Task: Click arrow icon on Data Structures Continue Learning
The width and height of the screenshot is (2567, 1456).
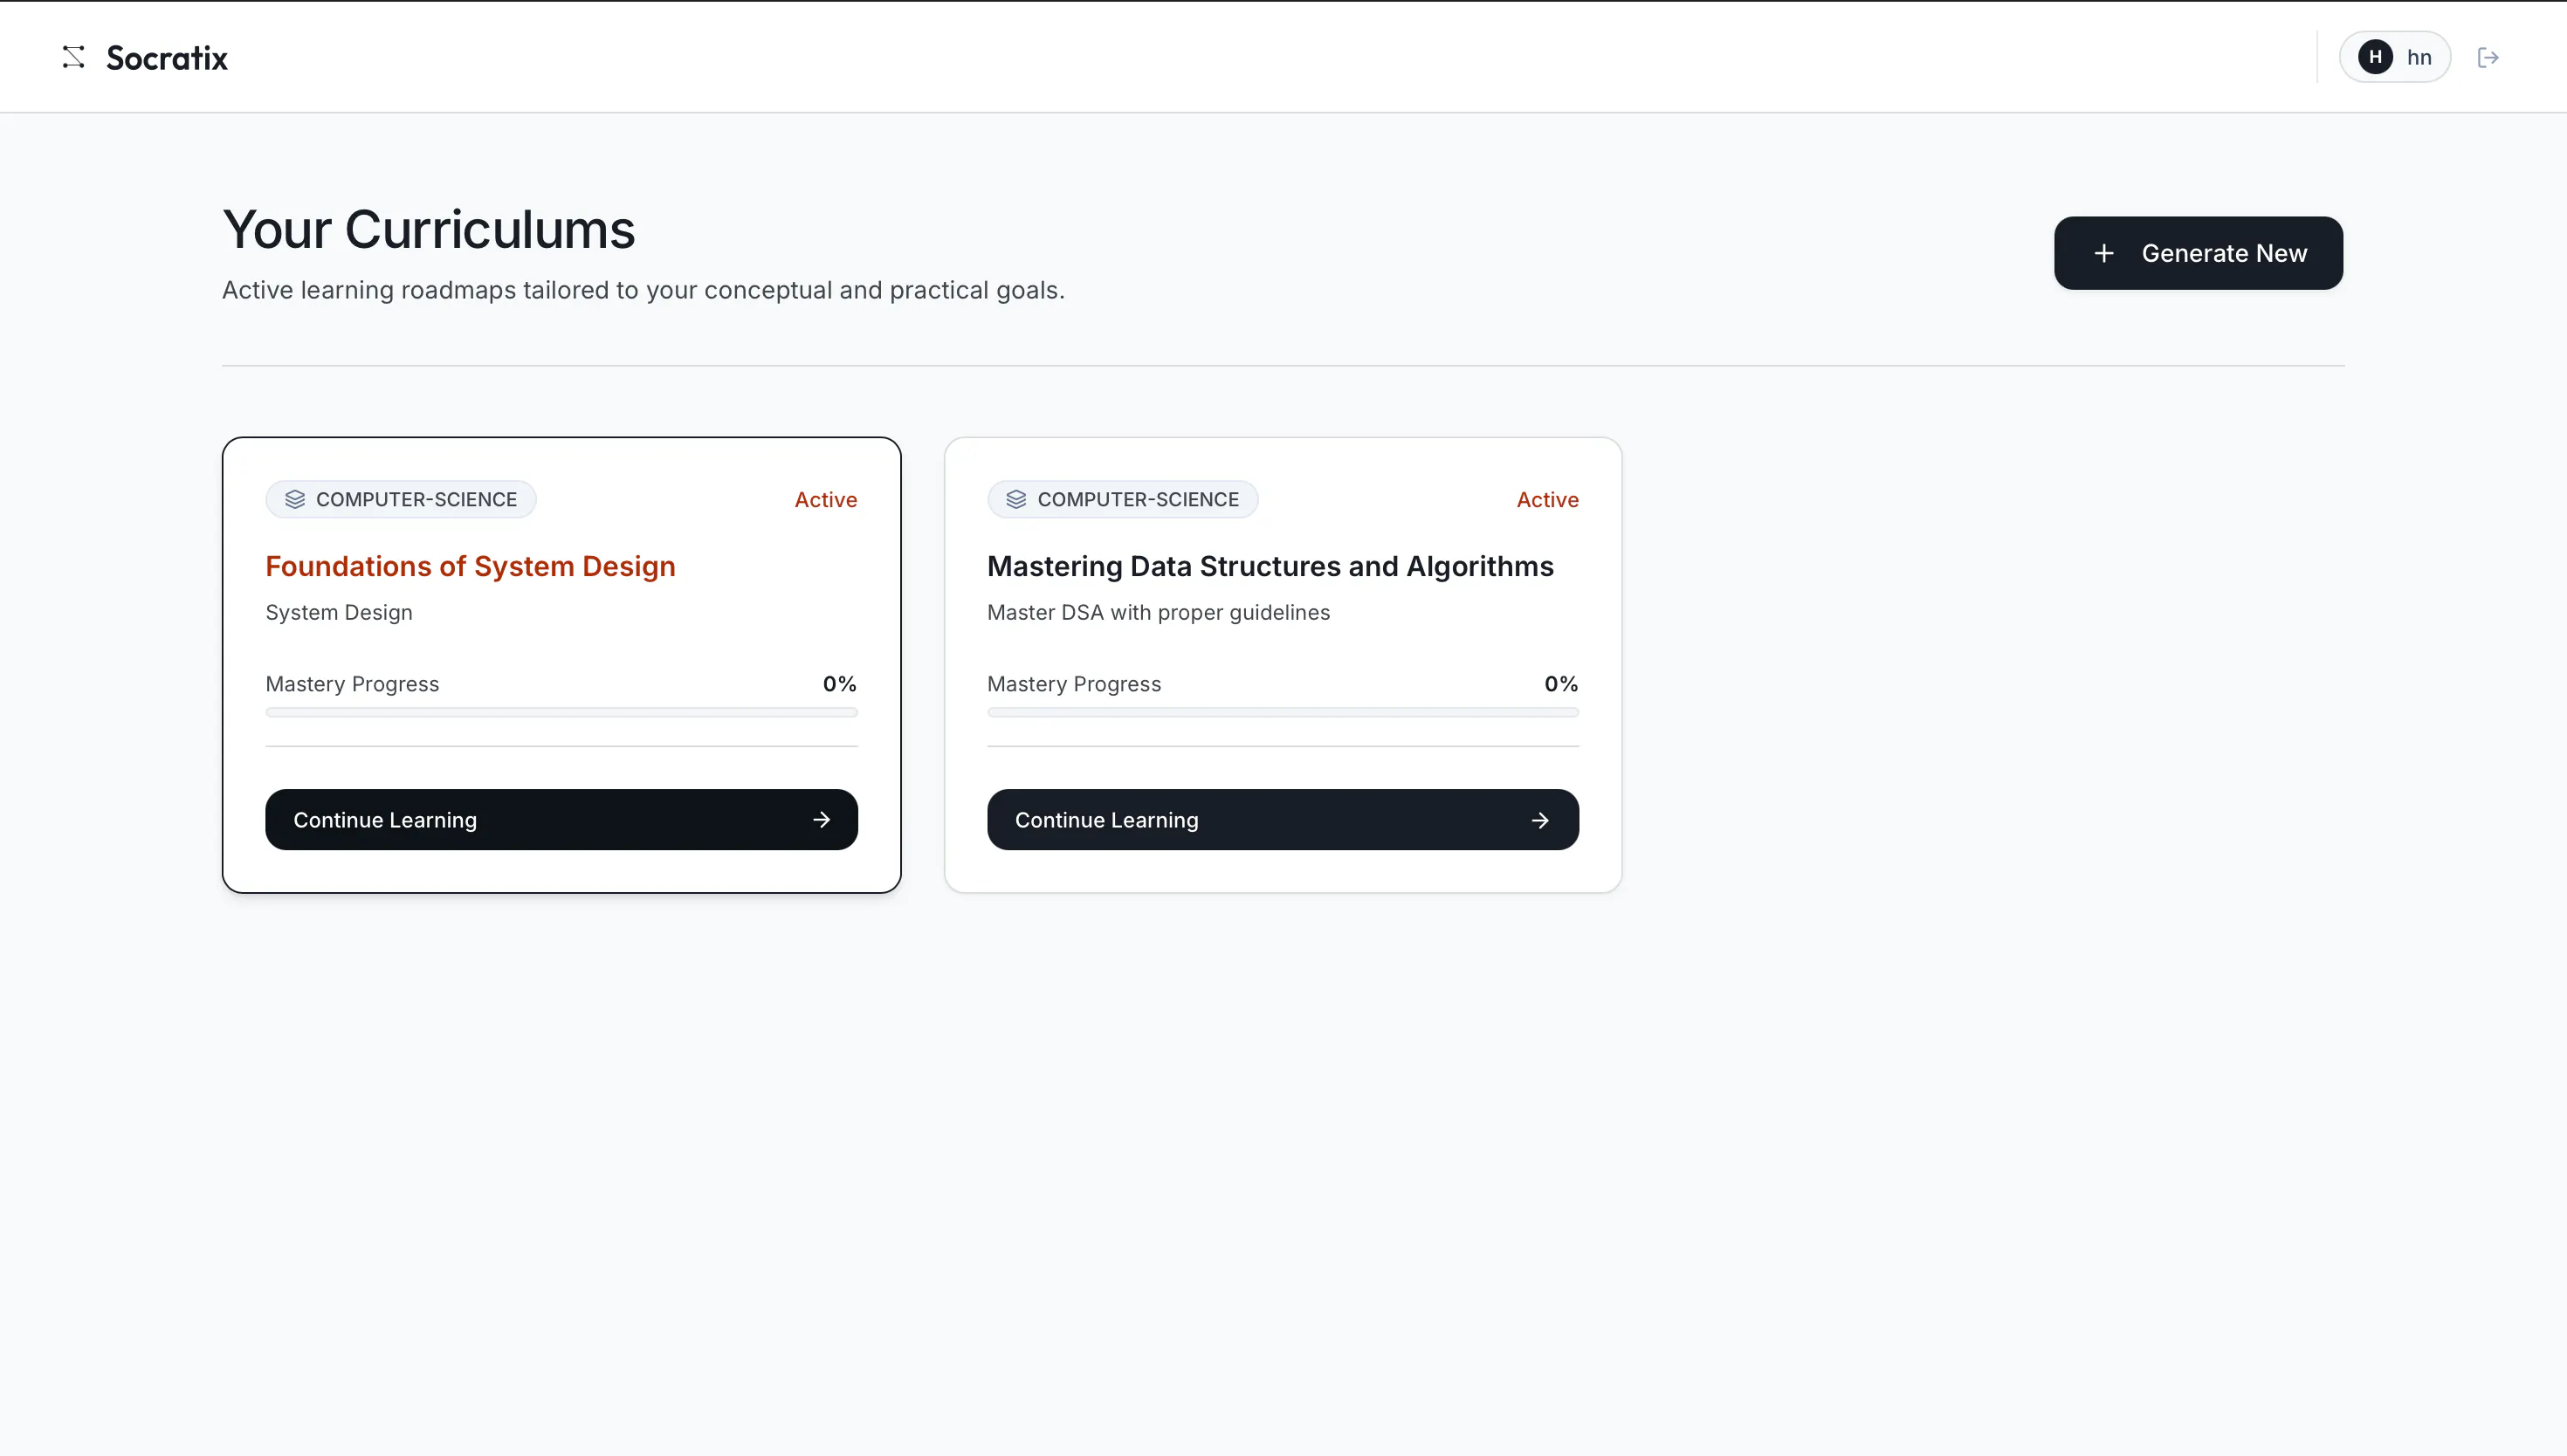Action: tap(1540, 820)
